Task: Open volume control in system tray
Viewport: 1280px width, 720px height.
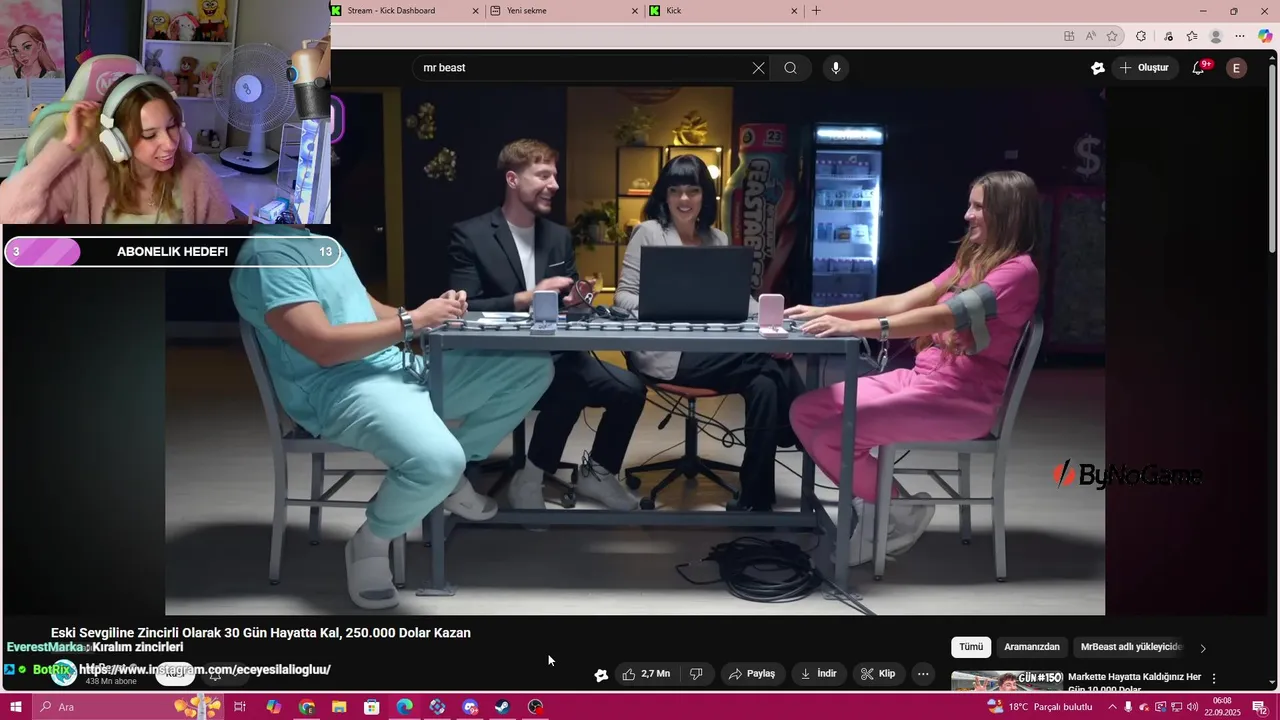Action: (1193, 707)
